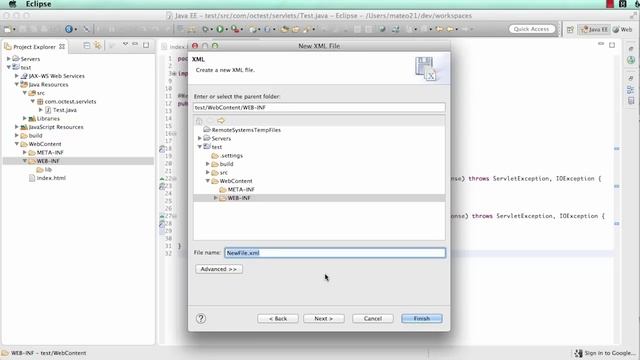Image resolution: width=640 pixels, height=360 pixels.
Task: Toggle Link with Editor in Project Explorer
Action: [x=98, y=45]
